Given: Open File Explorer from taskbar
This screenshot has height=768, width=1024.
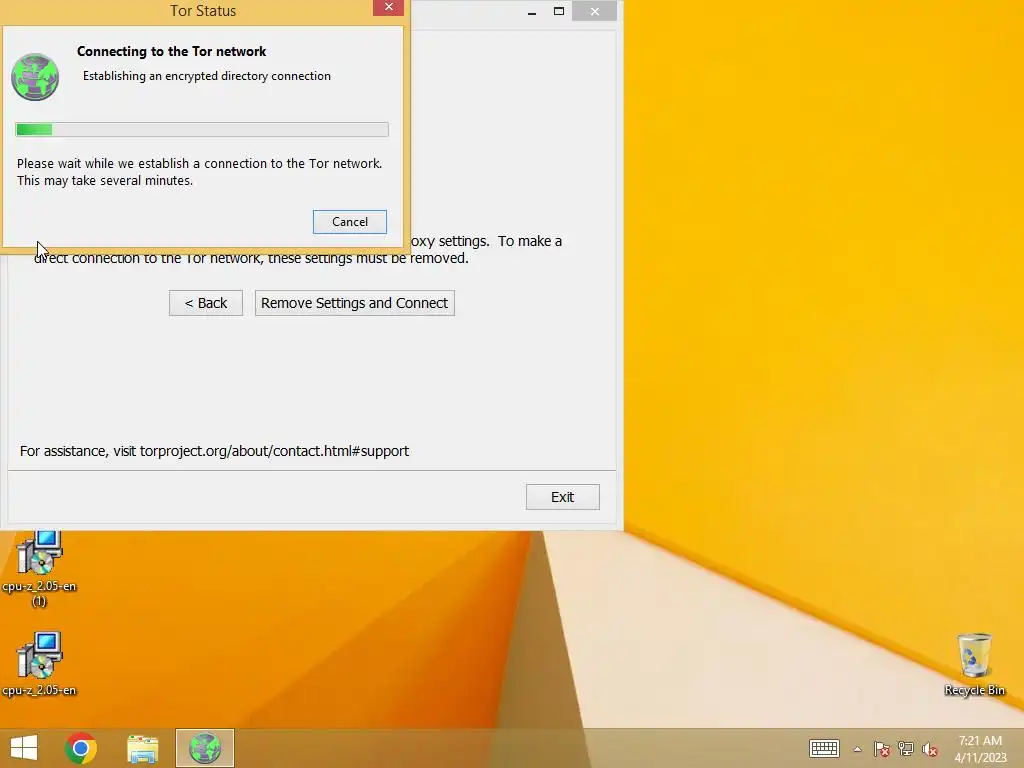Looking at the screenshot, I should click(142, 748).
